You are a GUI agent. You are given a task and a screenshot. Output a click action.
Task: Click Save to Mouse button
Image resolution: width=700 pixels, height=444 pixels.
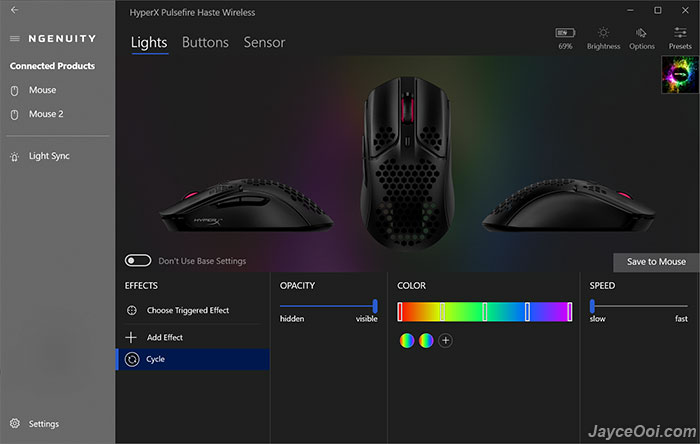656,262
